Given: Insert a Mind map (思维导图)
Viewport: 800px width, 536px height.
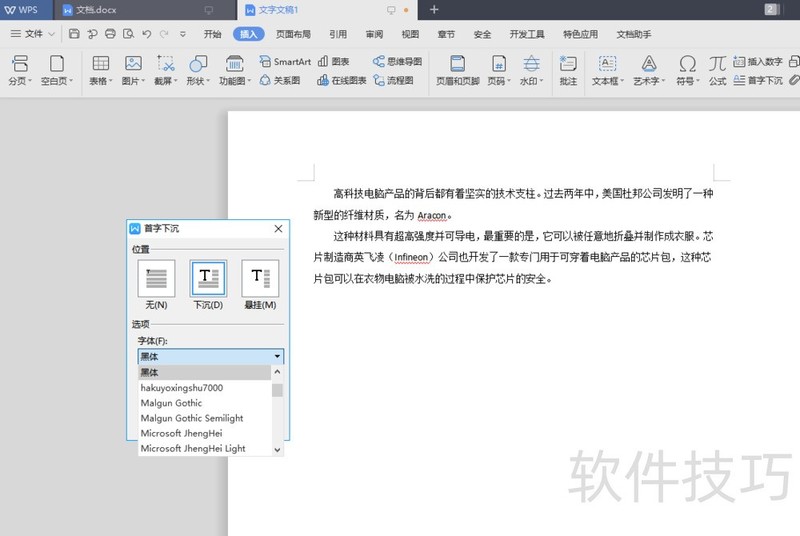Looking at the screenshot, I should 397,62.
